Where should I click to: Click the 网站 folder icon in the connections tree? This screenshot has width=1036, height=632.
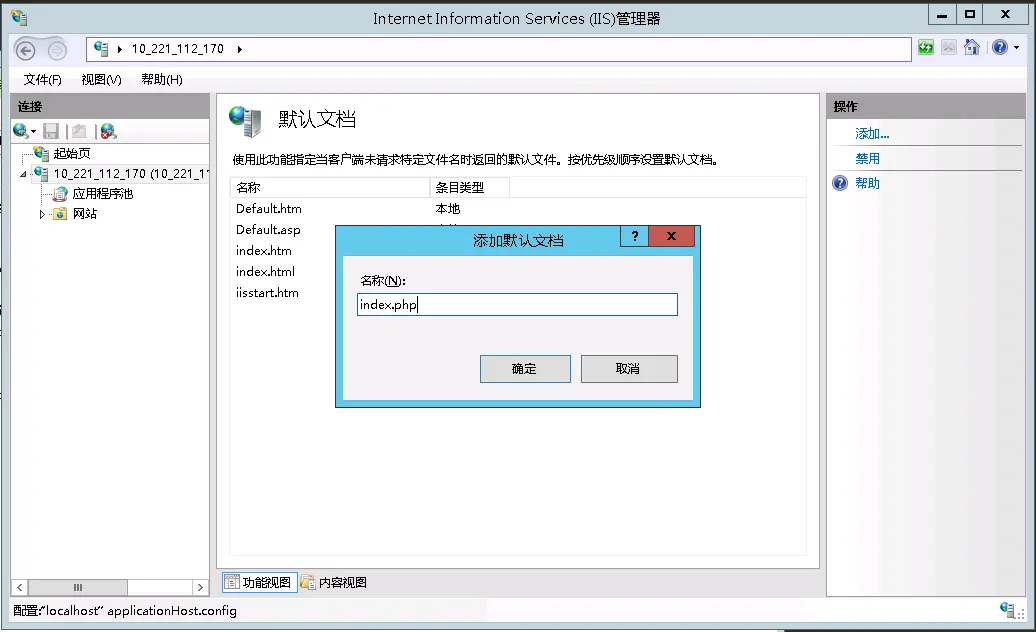click(x=60, y=214)
